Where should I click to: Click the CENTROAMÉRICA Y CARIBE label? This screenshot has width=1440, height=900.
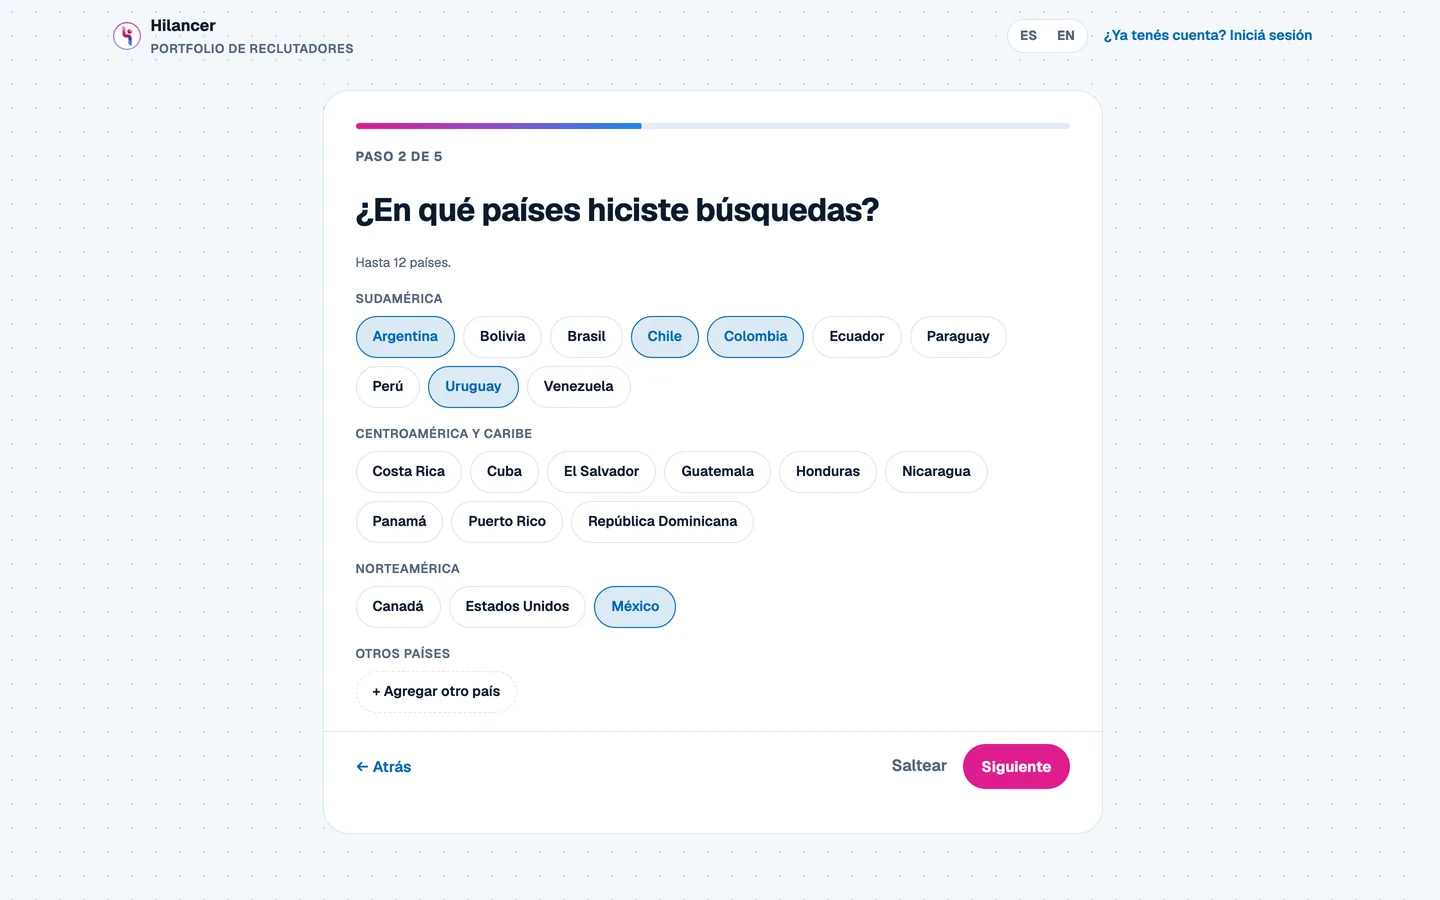coord(444,434)
